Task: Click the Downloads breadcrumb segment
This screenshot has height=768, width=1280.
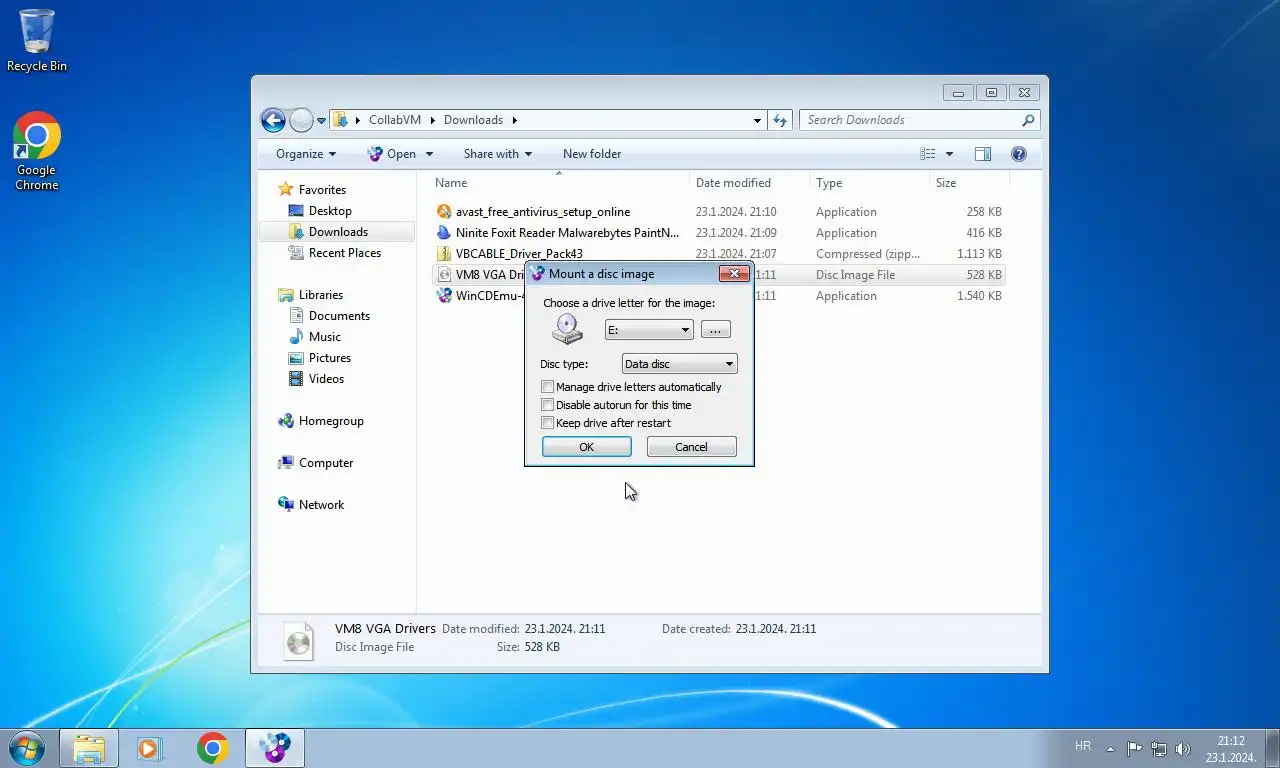Action: coord(473,120)
